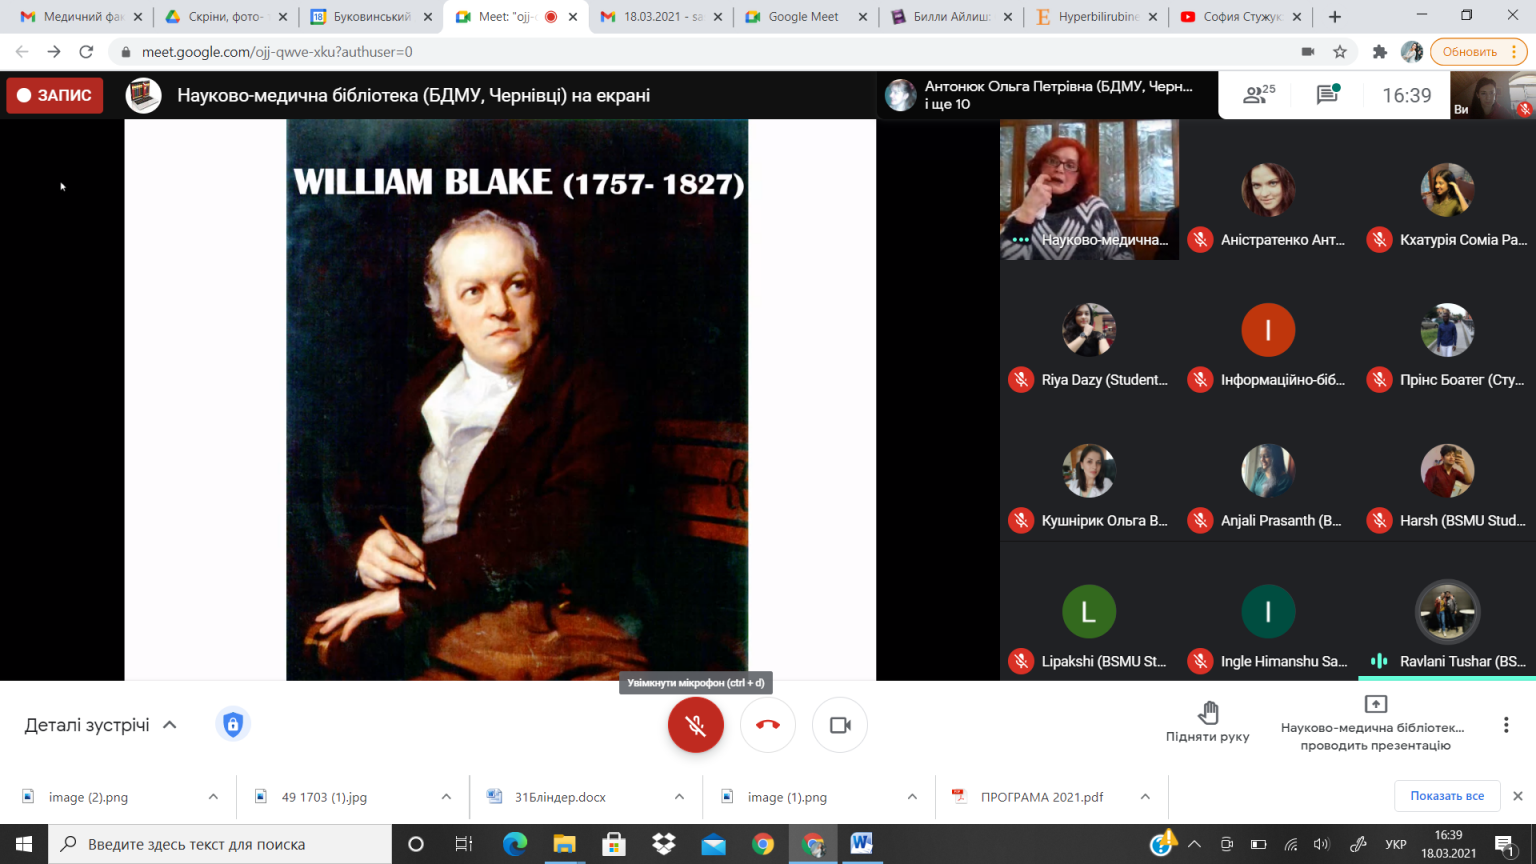Open the extensions puzzle icon

(1380, 52)
